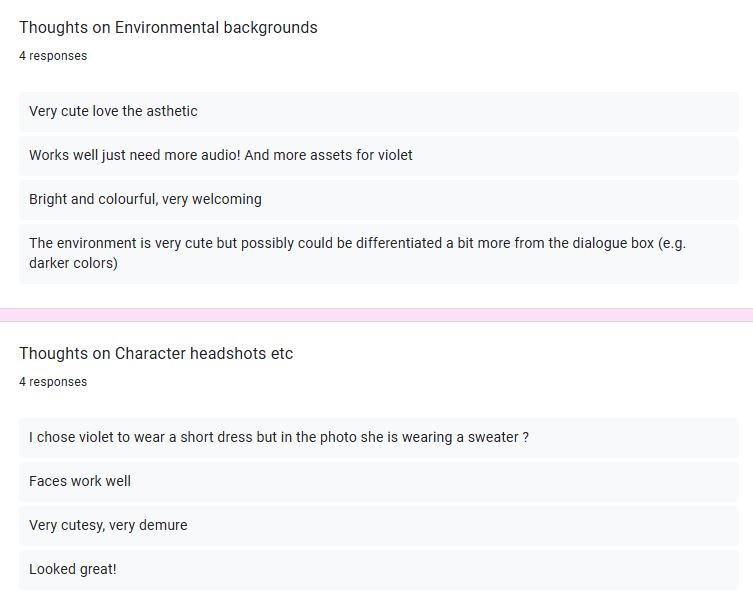Click the '4 responses' count under Environmental backgrounds
Viewport: 753px width, 595px height.
(x=53, y=56)
